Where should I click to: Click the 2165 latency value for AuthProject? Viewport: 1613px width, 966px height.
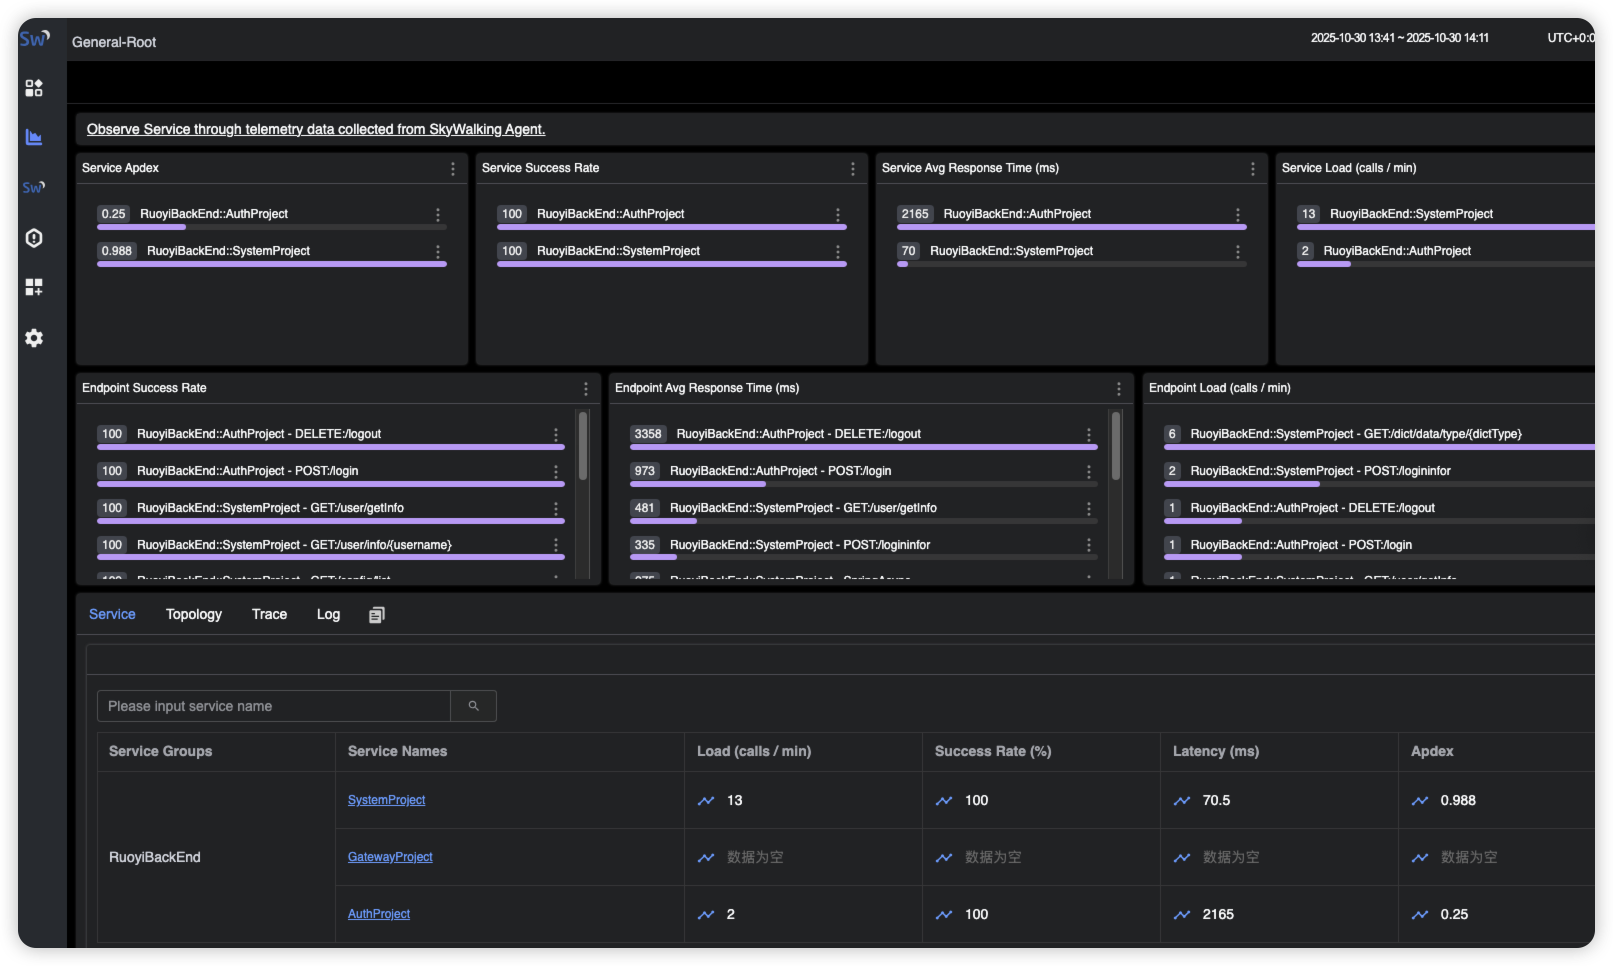(1218, 915)
